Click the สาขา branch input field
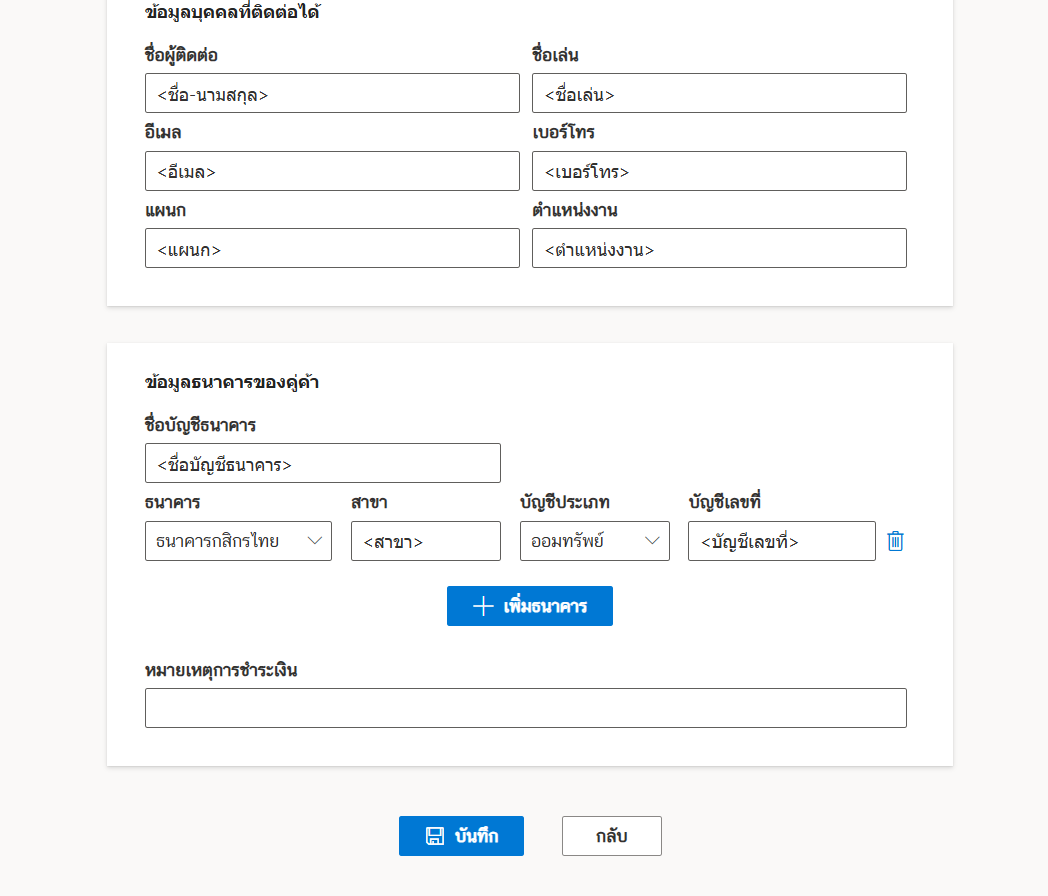The image size is (1048, 896). [x=425, y=541]
